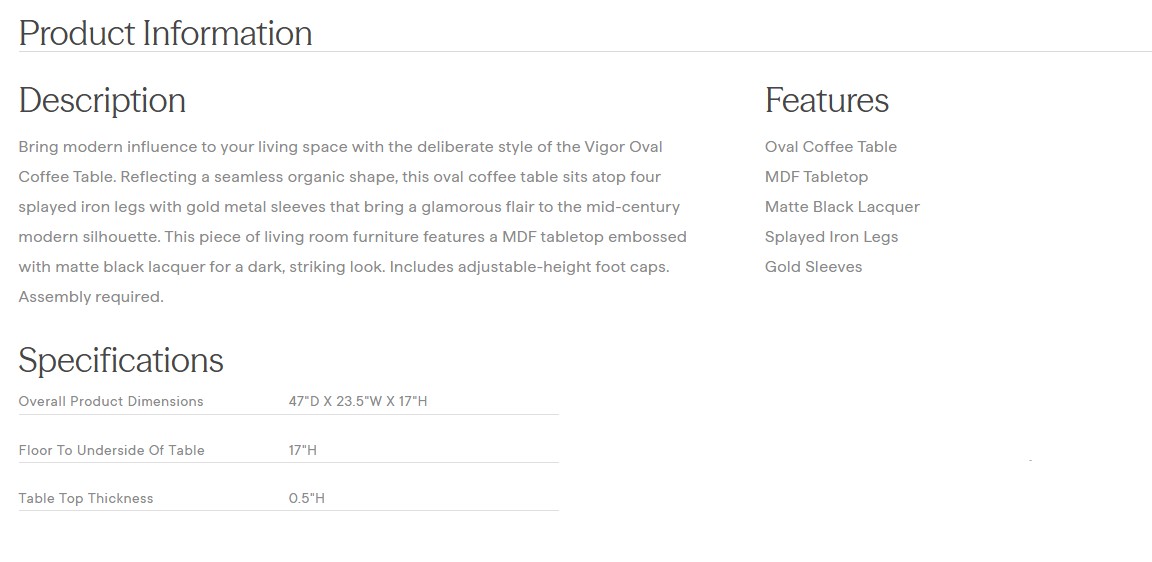The image size is (1152, 562).
Task: Click "Vigor Oval" in the description
Action: pyautogui.click(x=624, y=147)
